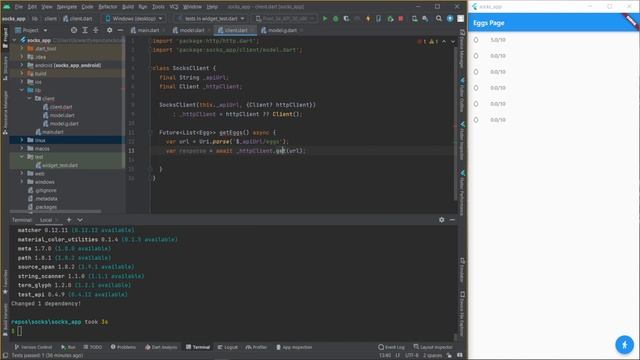
Task: Trigger Flutter hot reload lightning icon
Action: (368, 18)
